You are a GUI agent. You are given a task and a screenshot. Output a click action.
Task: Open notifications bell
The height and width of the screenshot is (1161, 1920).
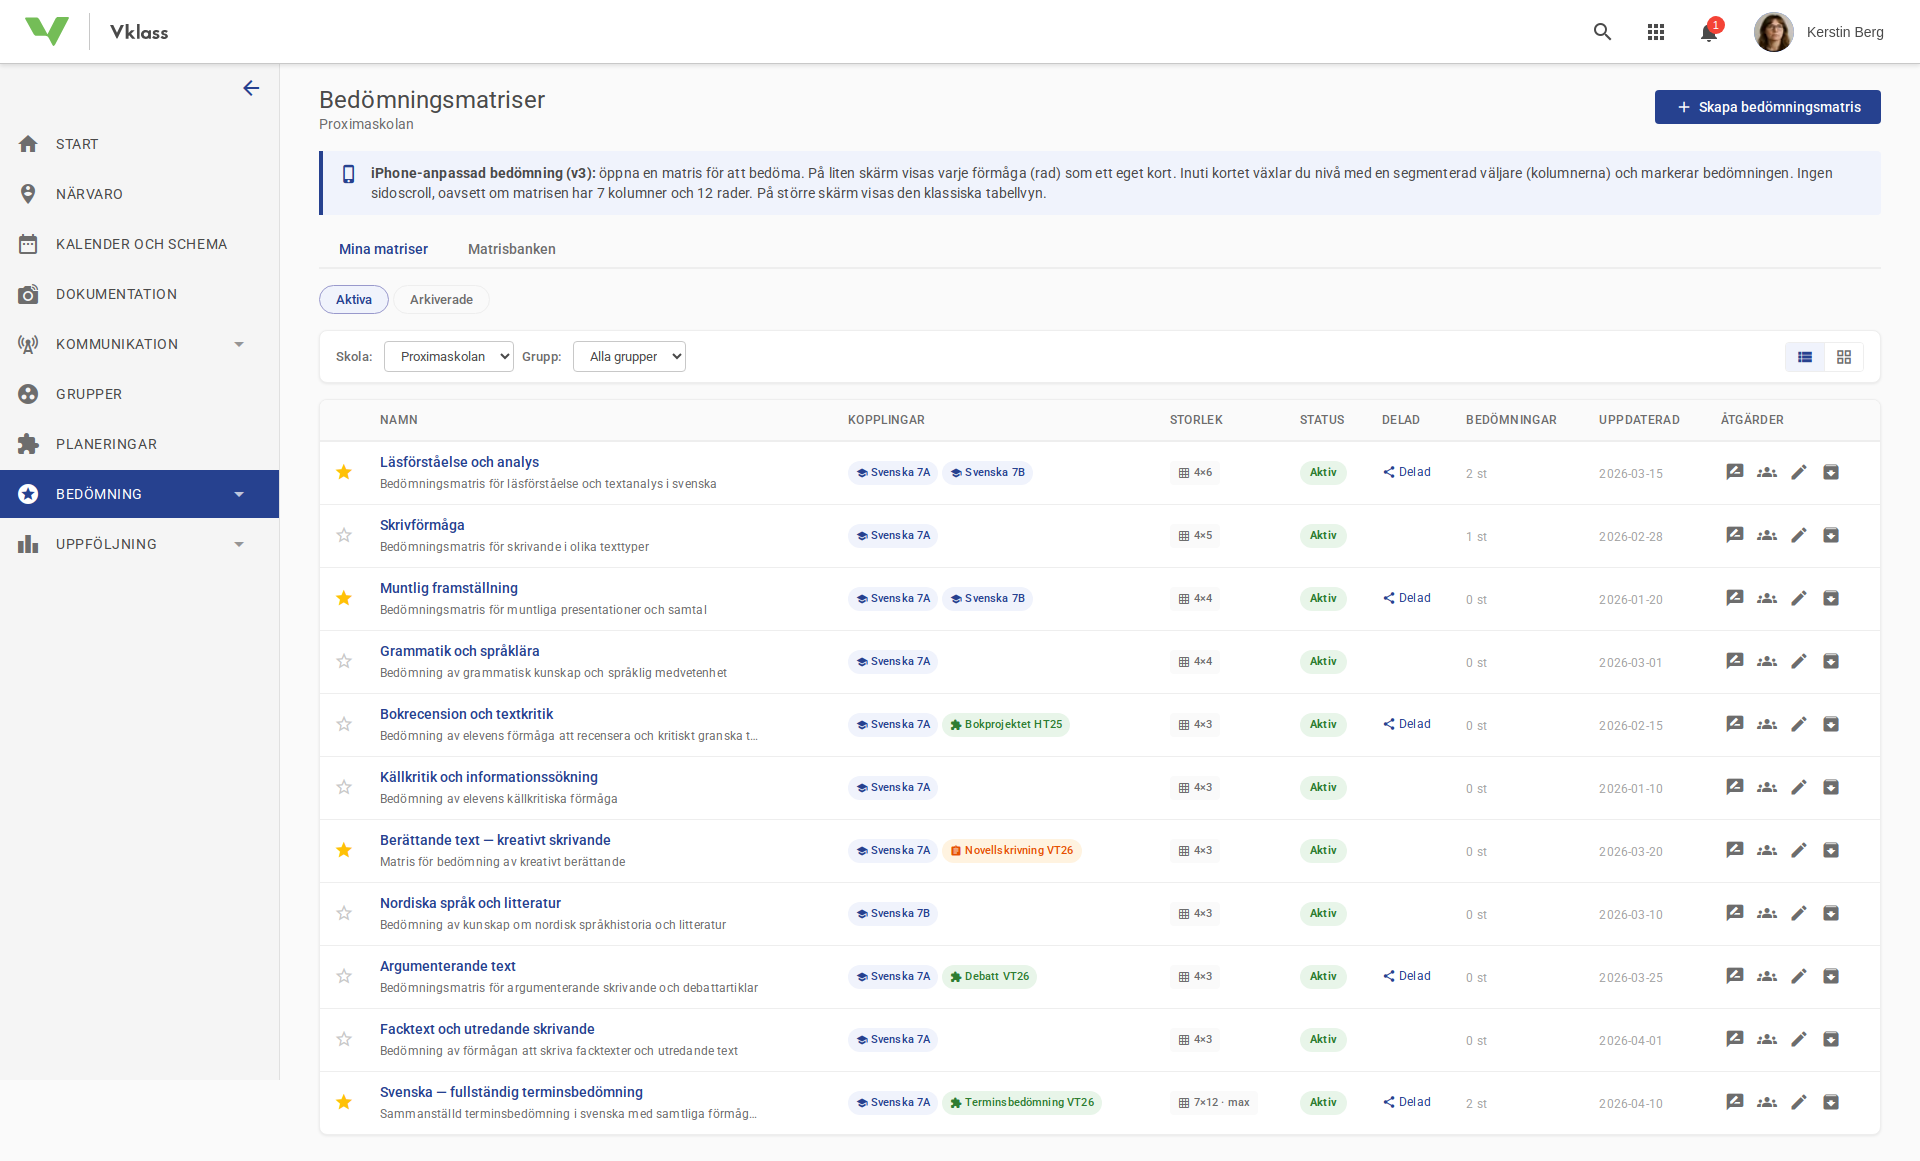pyautogui.click(x=1709, y=32)
